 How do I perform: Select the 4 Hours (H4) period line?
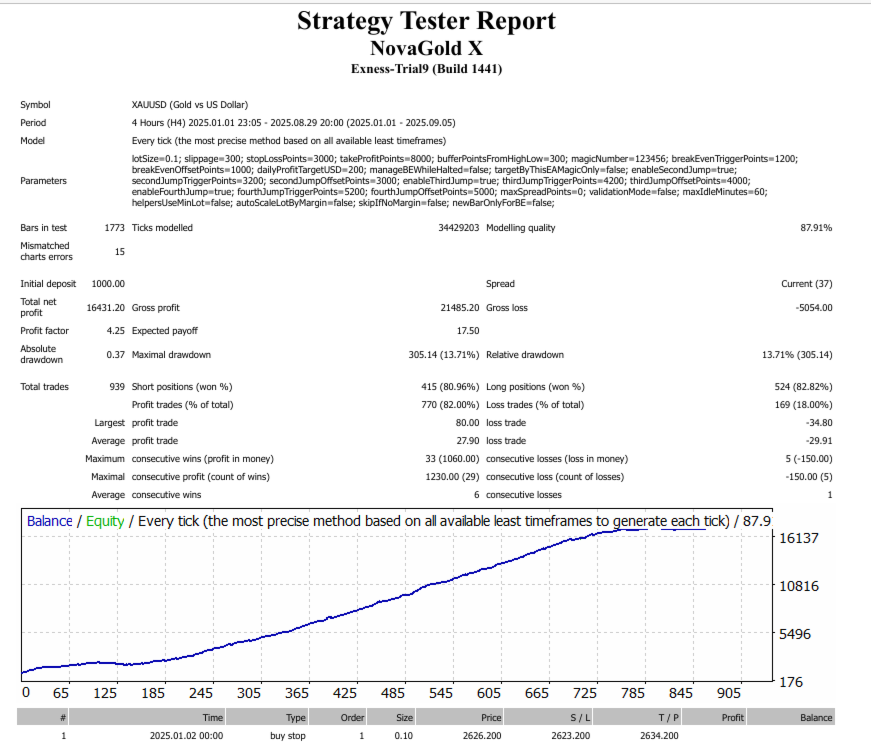(293, 123)
